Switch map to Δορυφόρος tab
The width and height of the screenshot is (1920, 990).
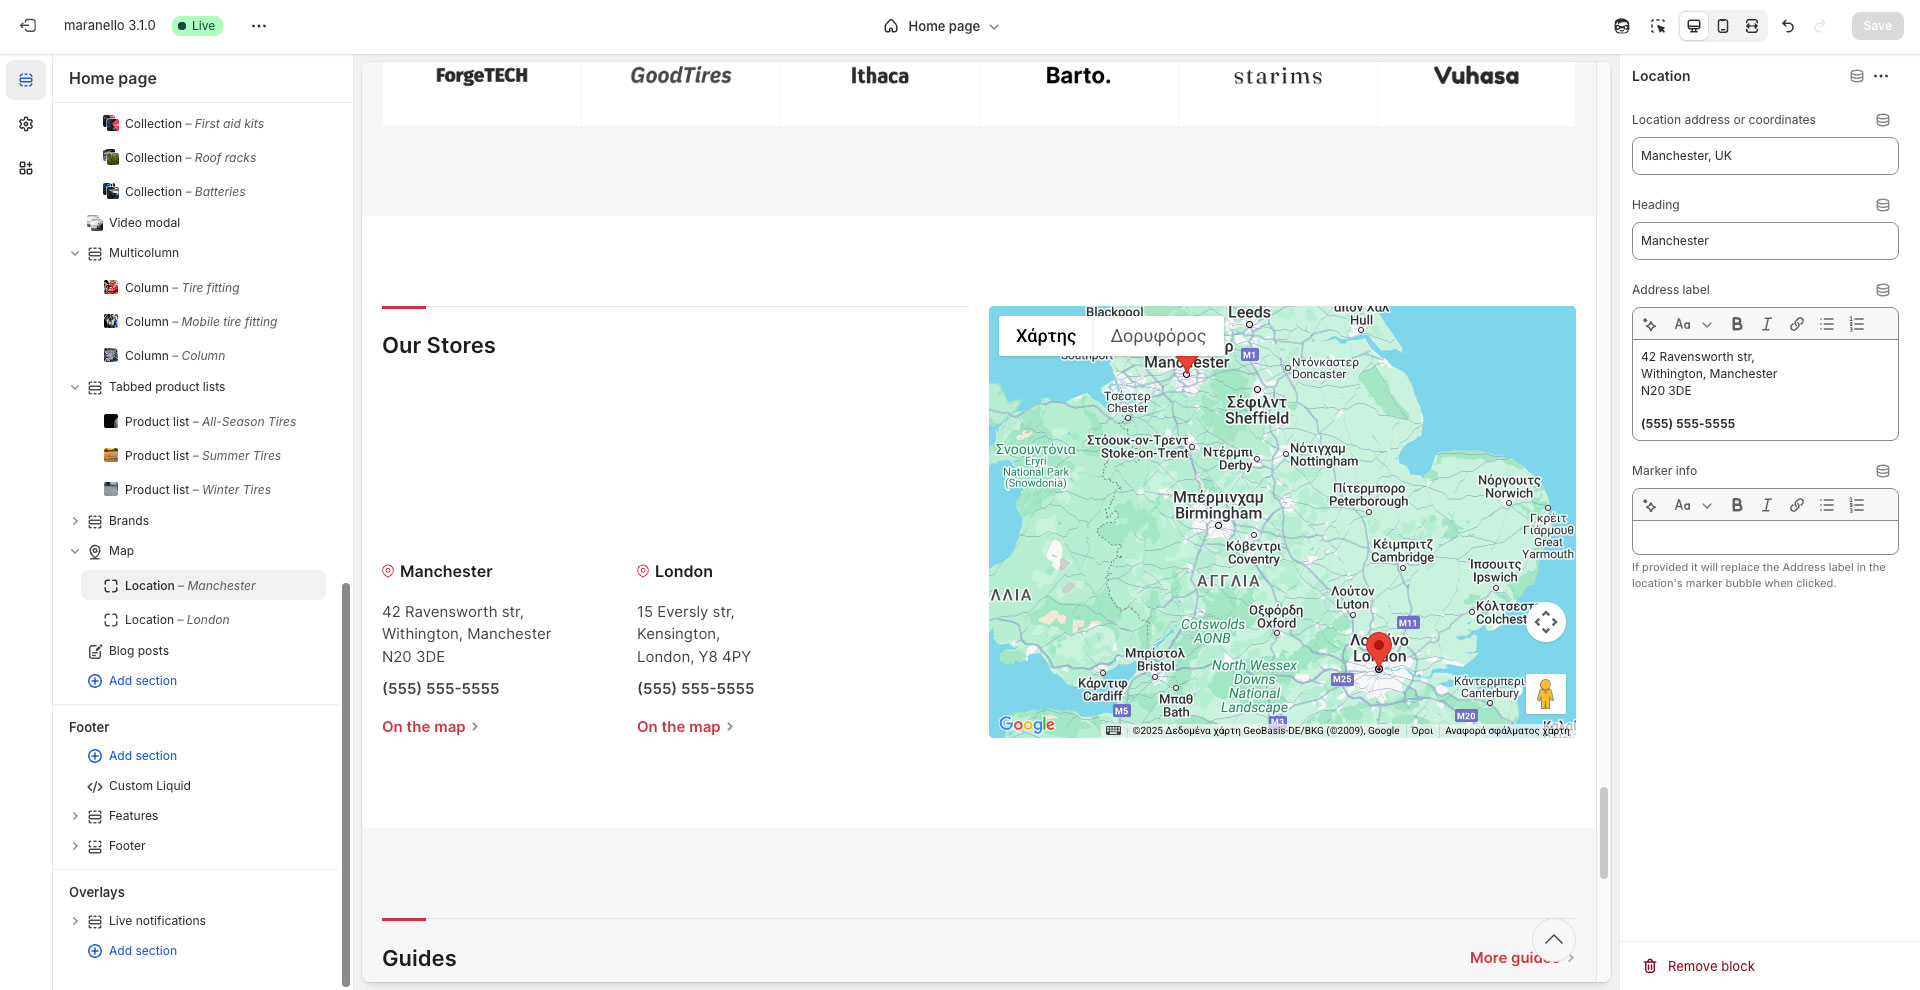pos(1158,336)
